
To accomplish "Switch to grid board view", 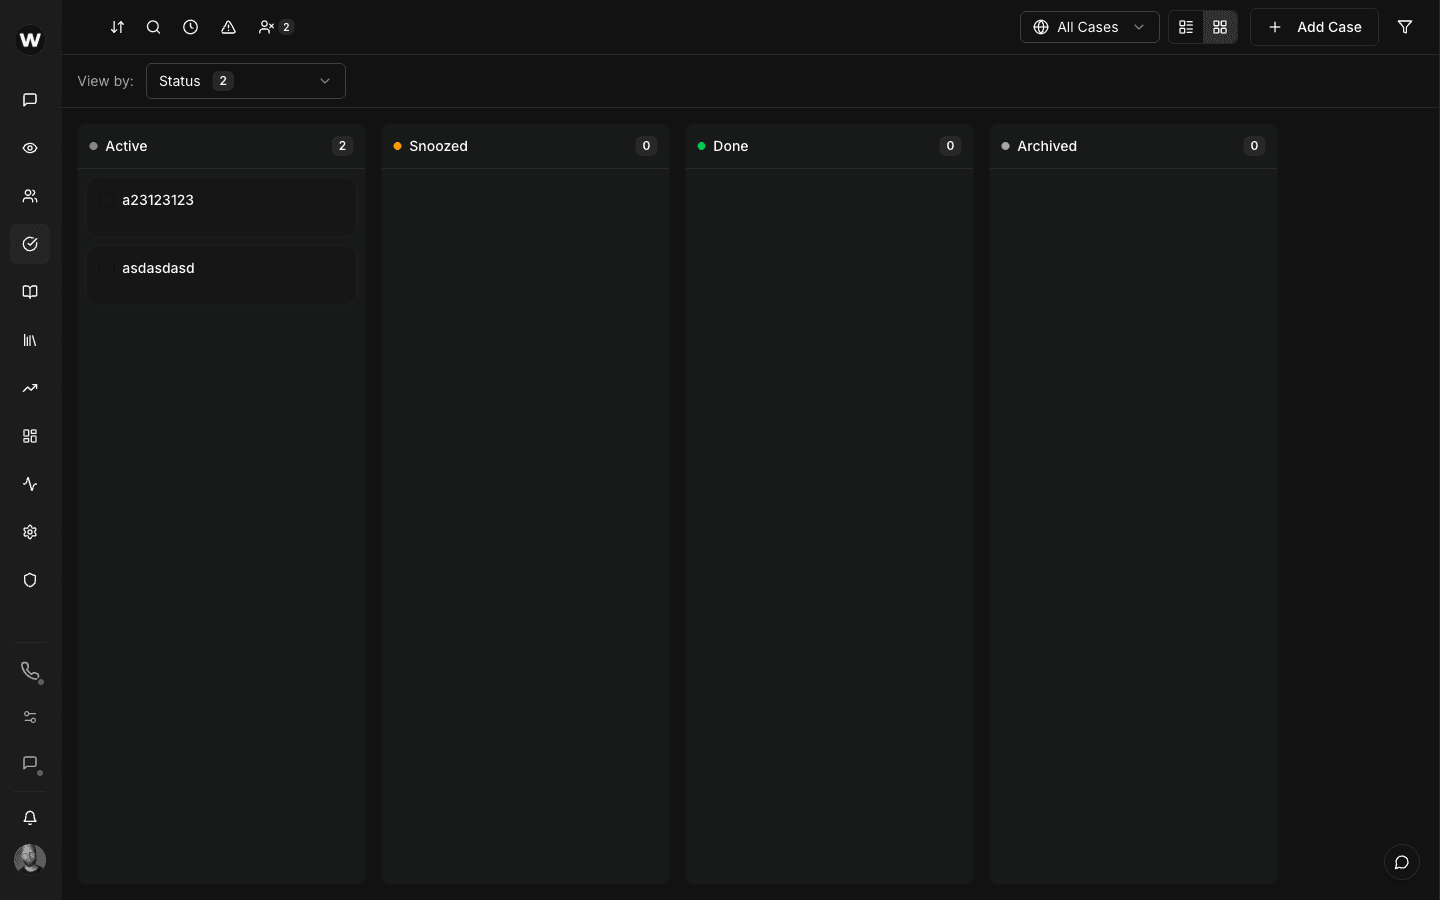I will pos(1220,27).
